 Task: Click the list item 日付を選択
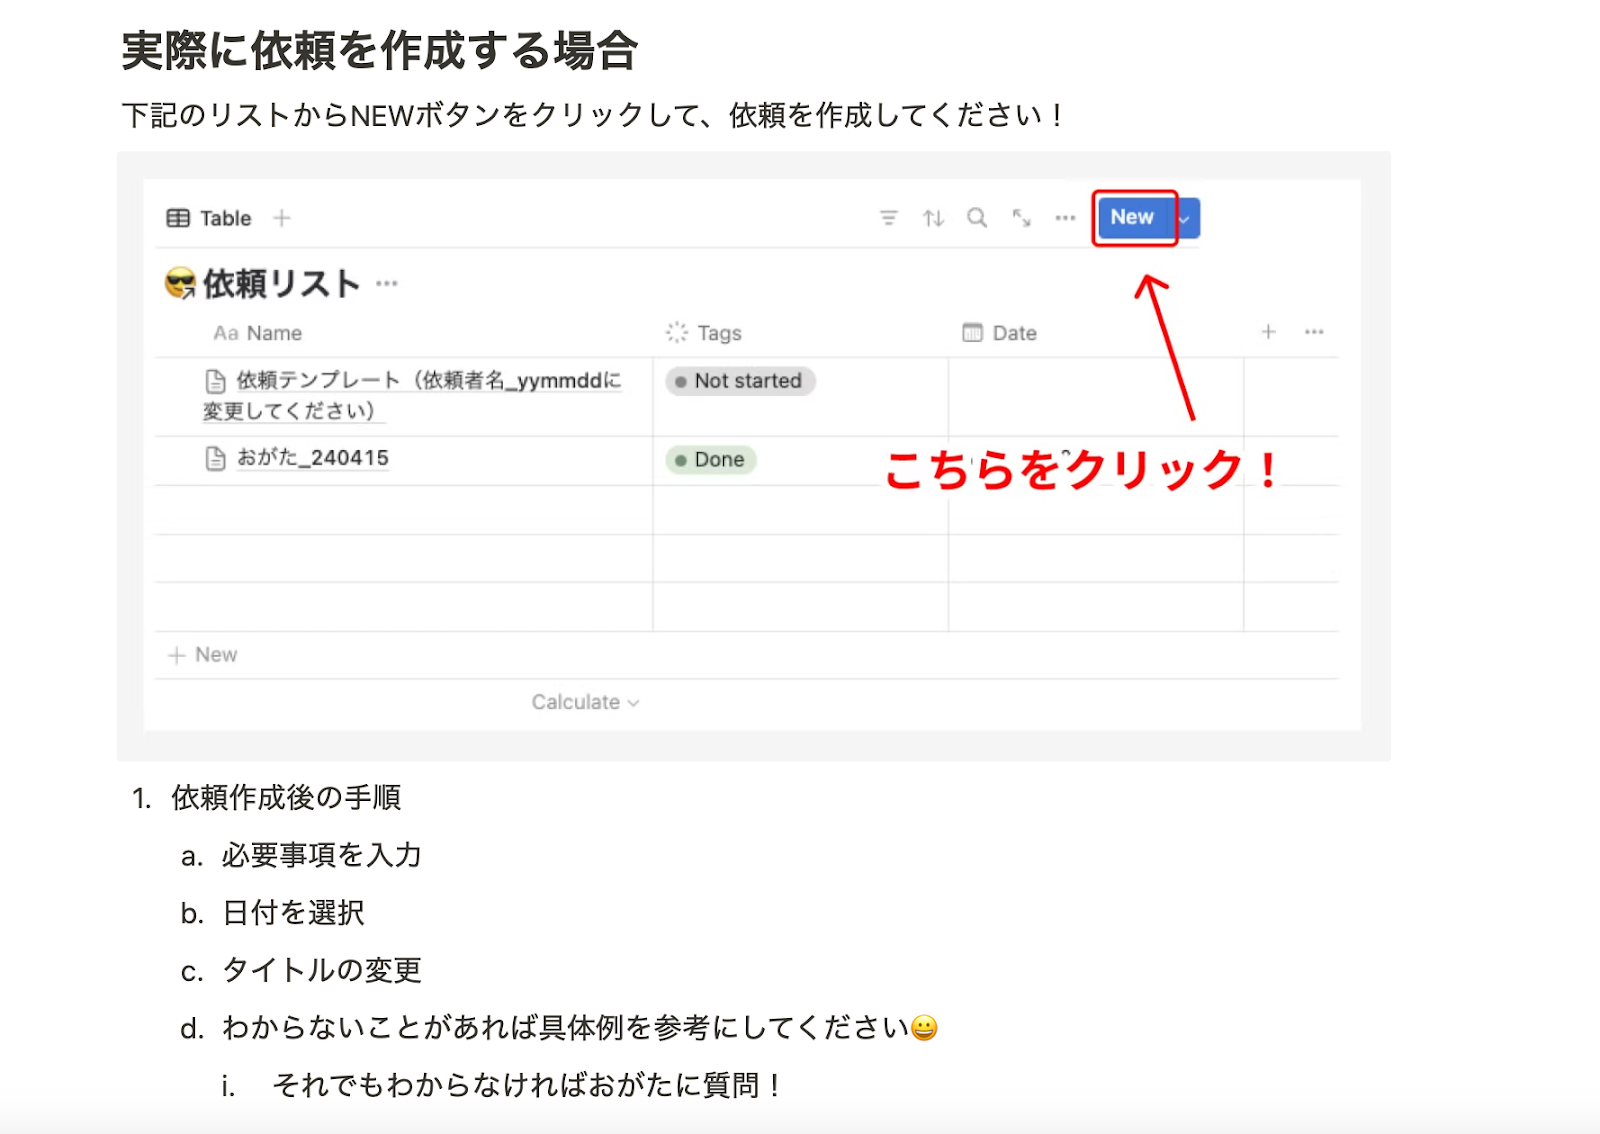point(293,913)
